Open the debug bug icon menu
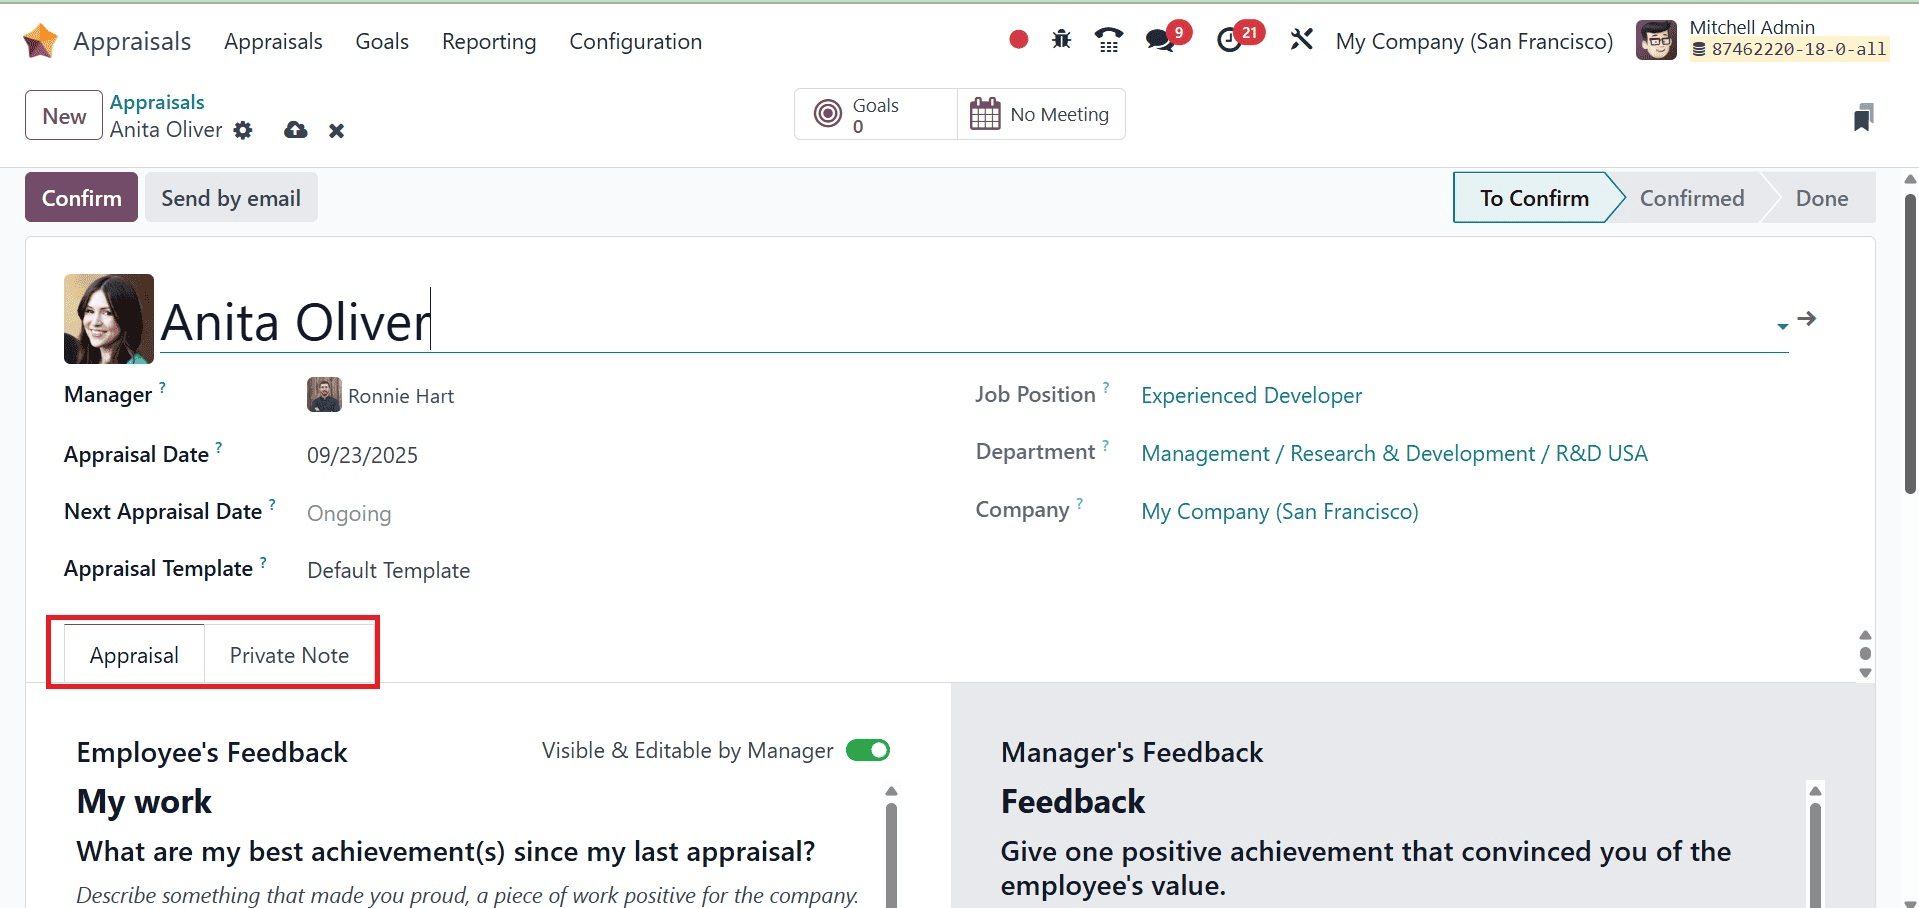The image size is (1919, 908). pyautogui.click(x=1061, y=40)
